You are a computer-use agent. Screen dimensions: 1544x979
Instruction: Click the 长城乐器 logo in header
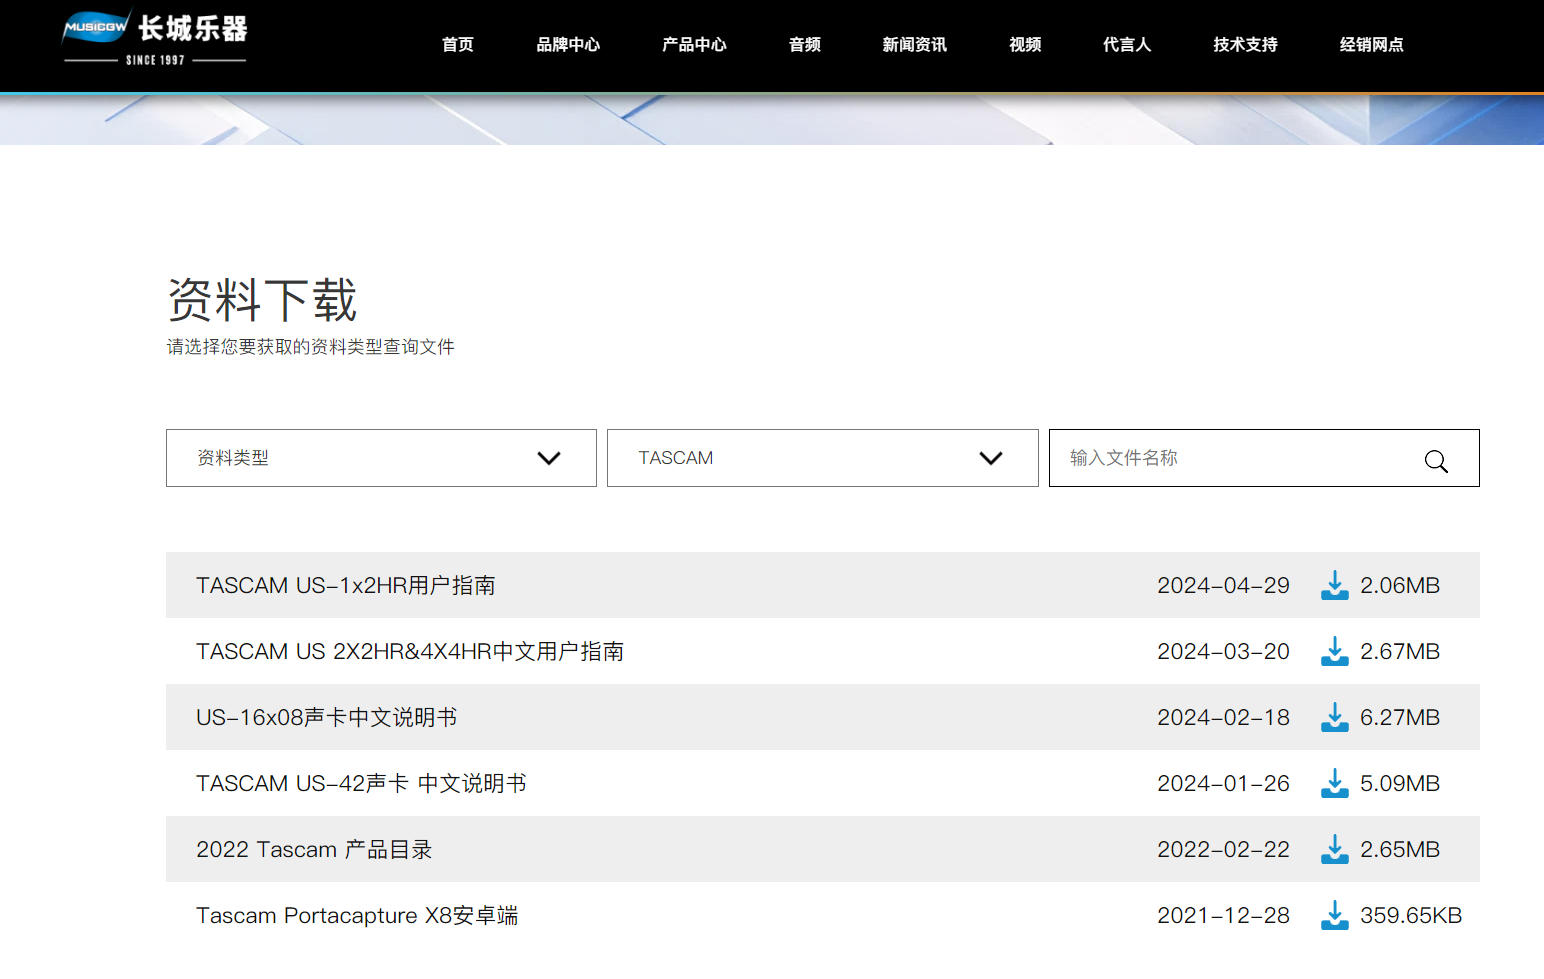(155, 40)
